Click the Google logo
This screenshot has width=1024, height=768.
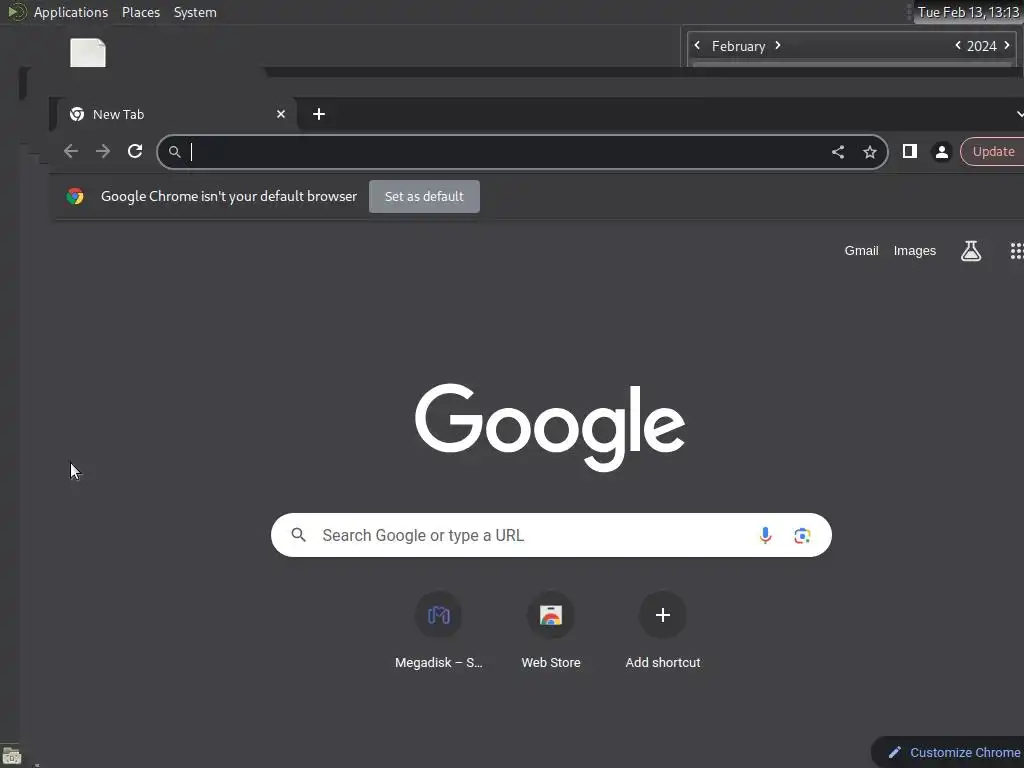coord(550,426)
